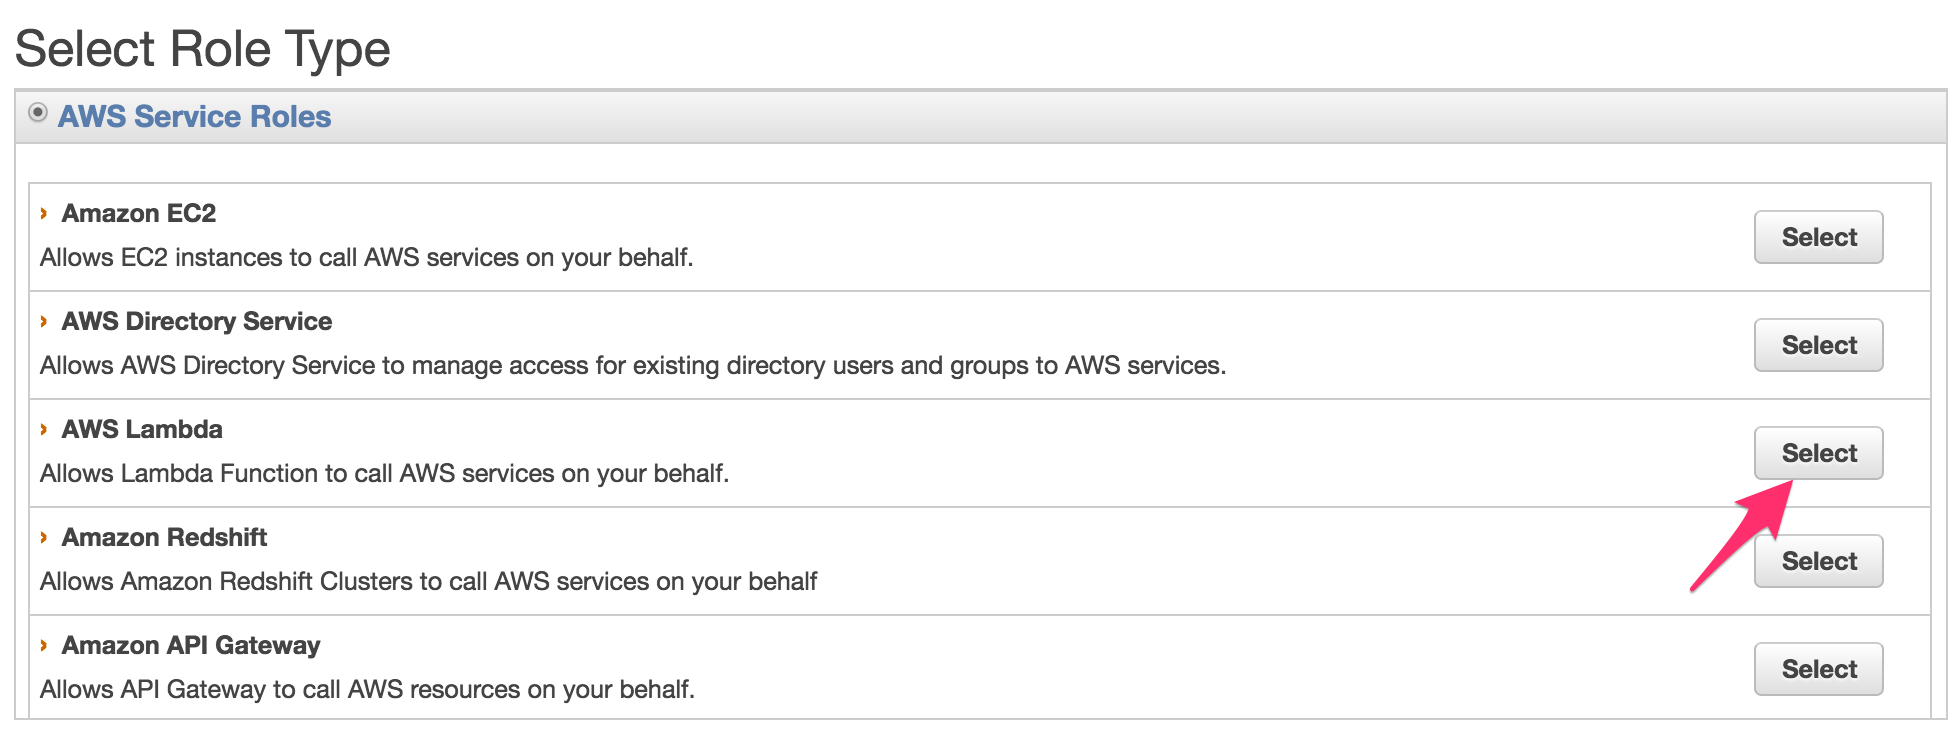Click the AWS Lambda role title
This screenshot has width=1960, height=730.
(x=142, y=430)
